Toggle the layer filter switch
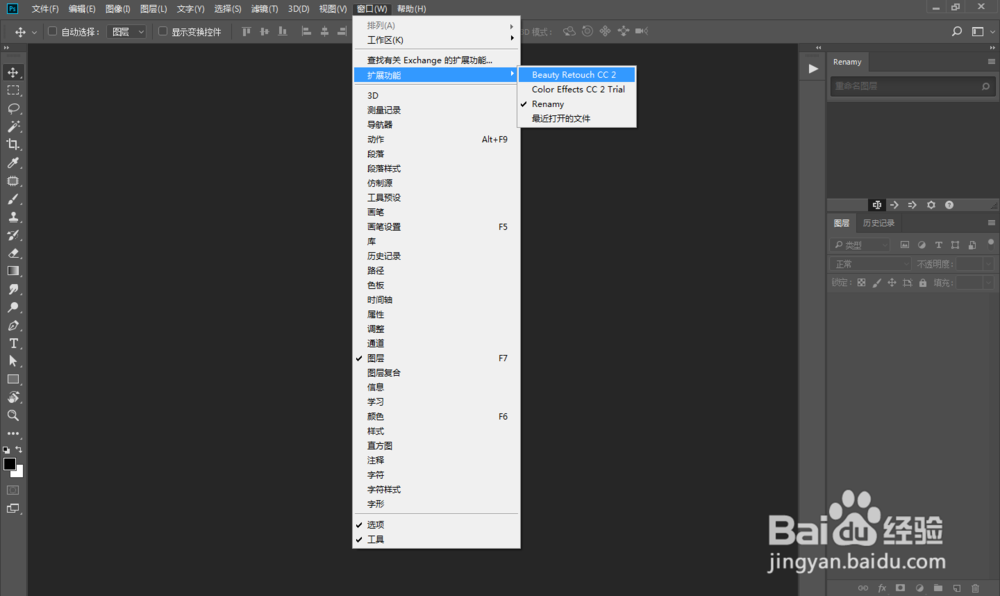Screen dimensions: 1000x596 click(990, 243)
